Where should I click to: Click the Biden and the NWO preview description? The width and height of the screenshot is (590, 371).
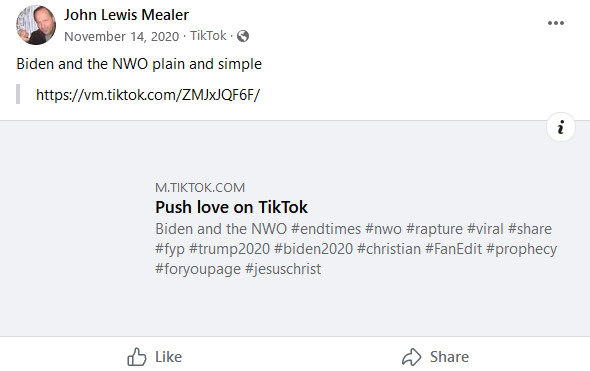point(356,249)
